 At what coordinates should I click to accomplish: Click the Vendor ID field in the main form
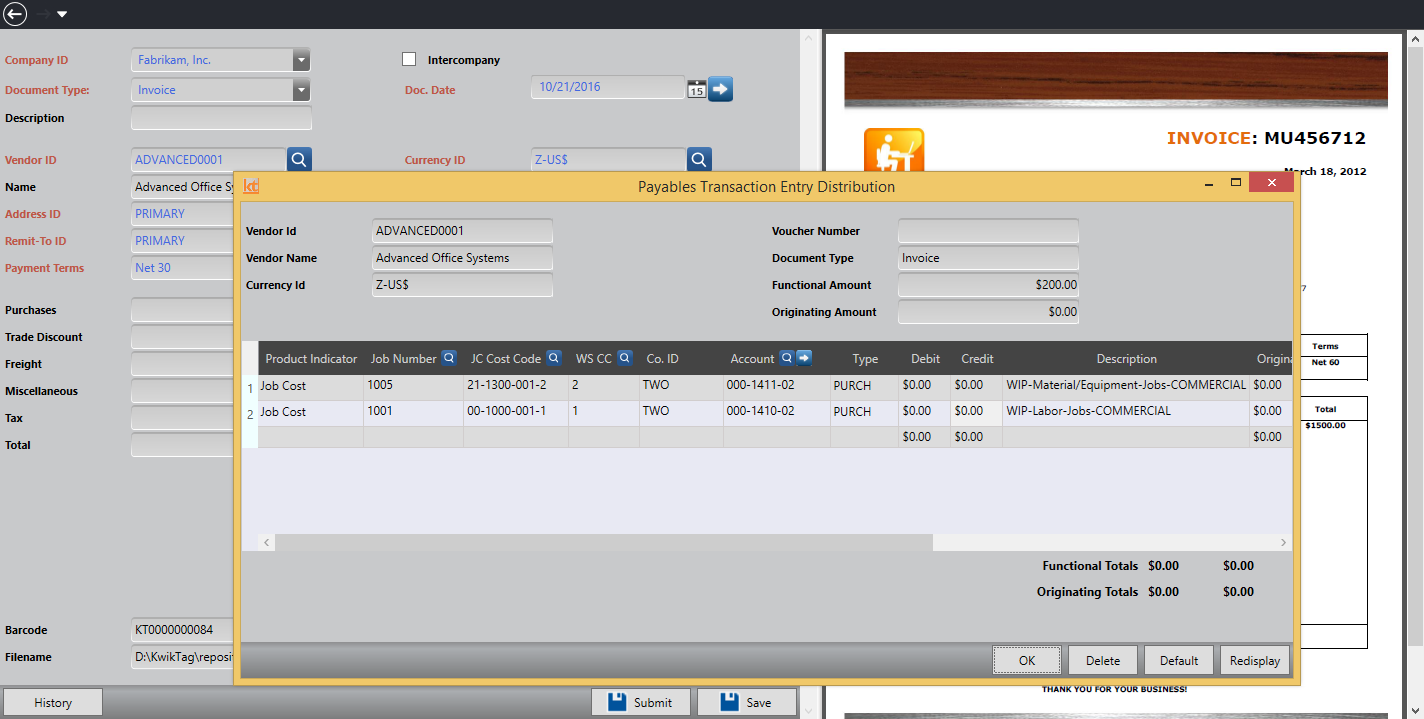pyautogui.click(x=209, y=159)
